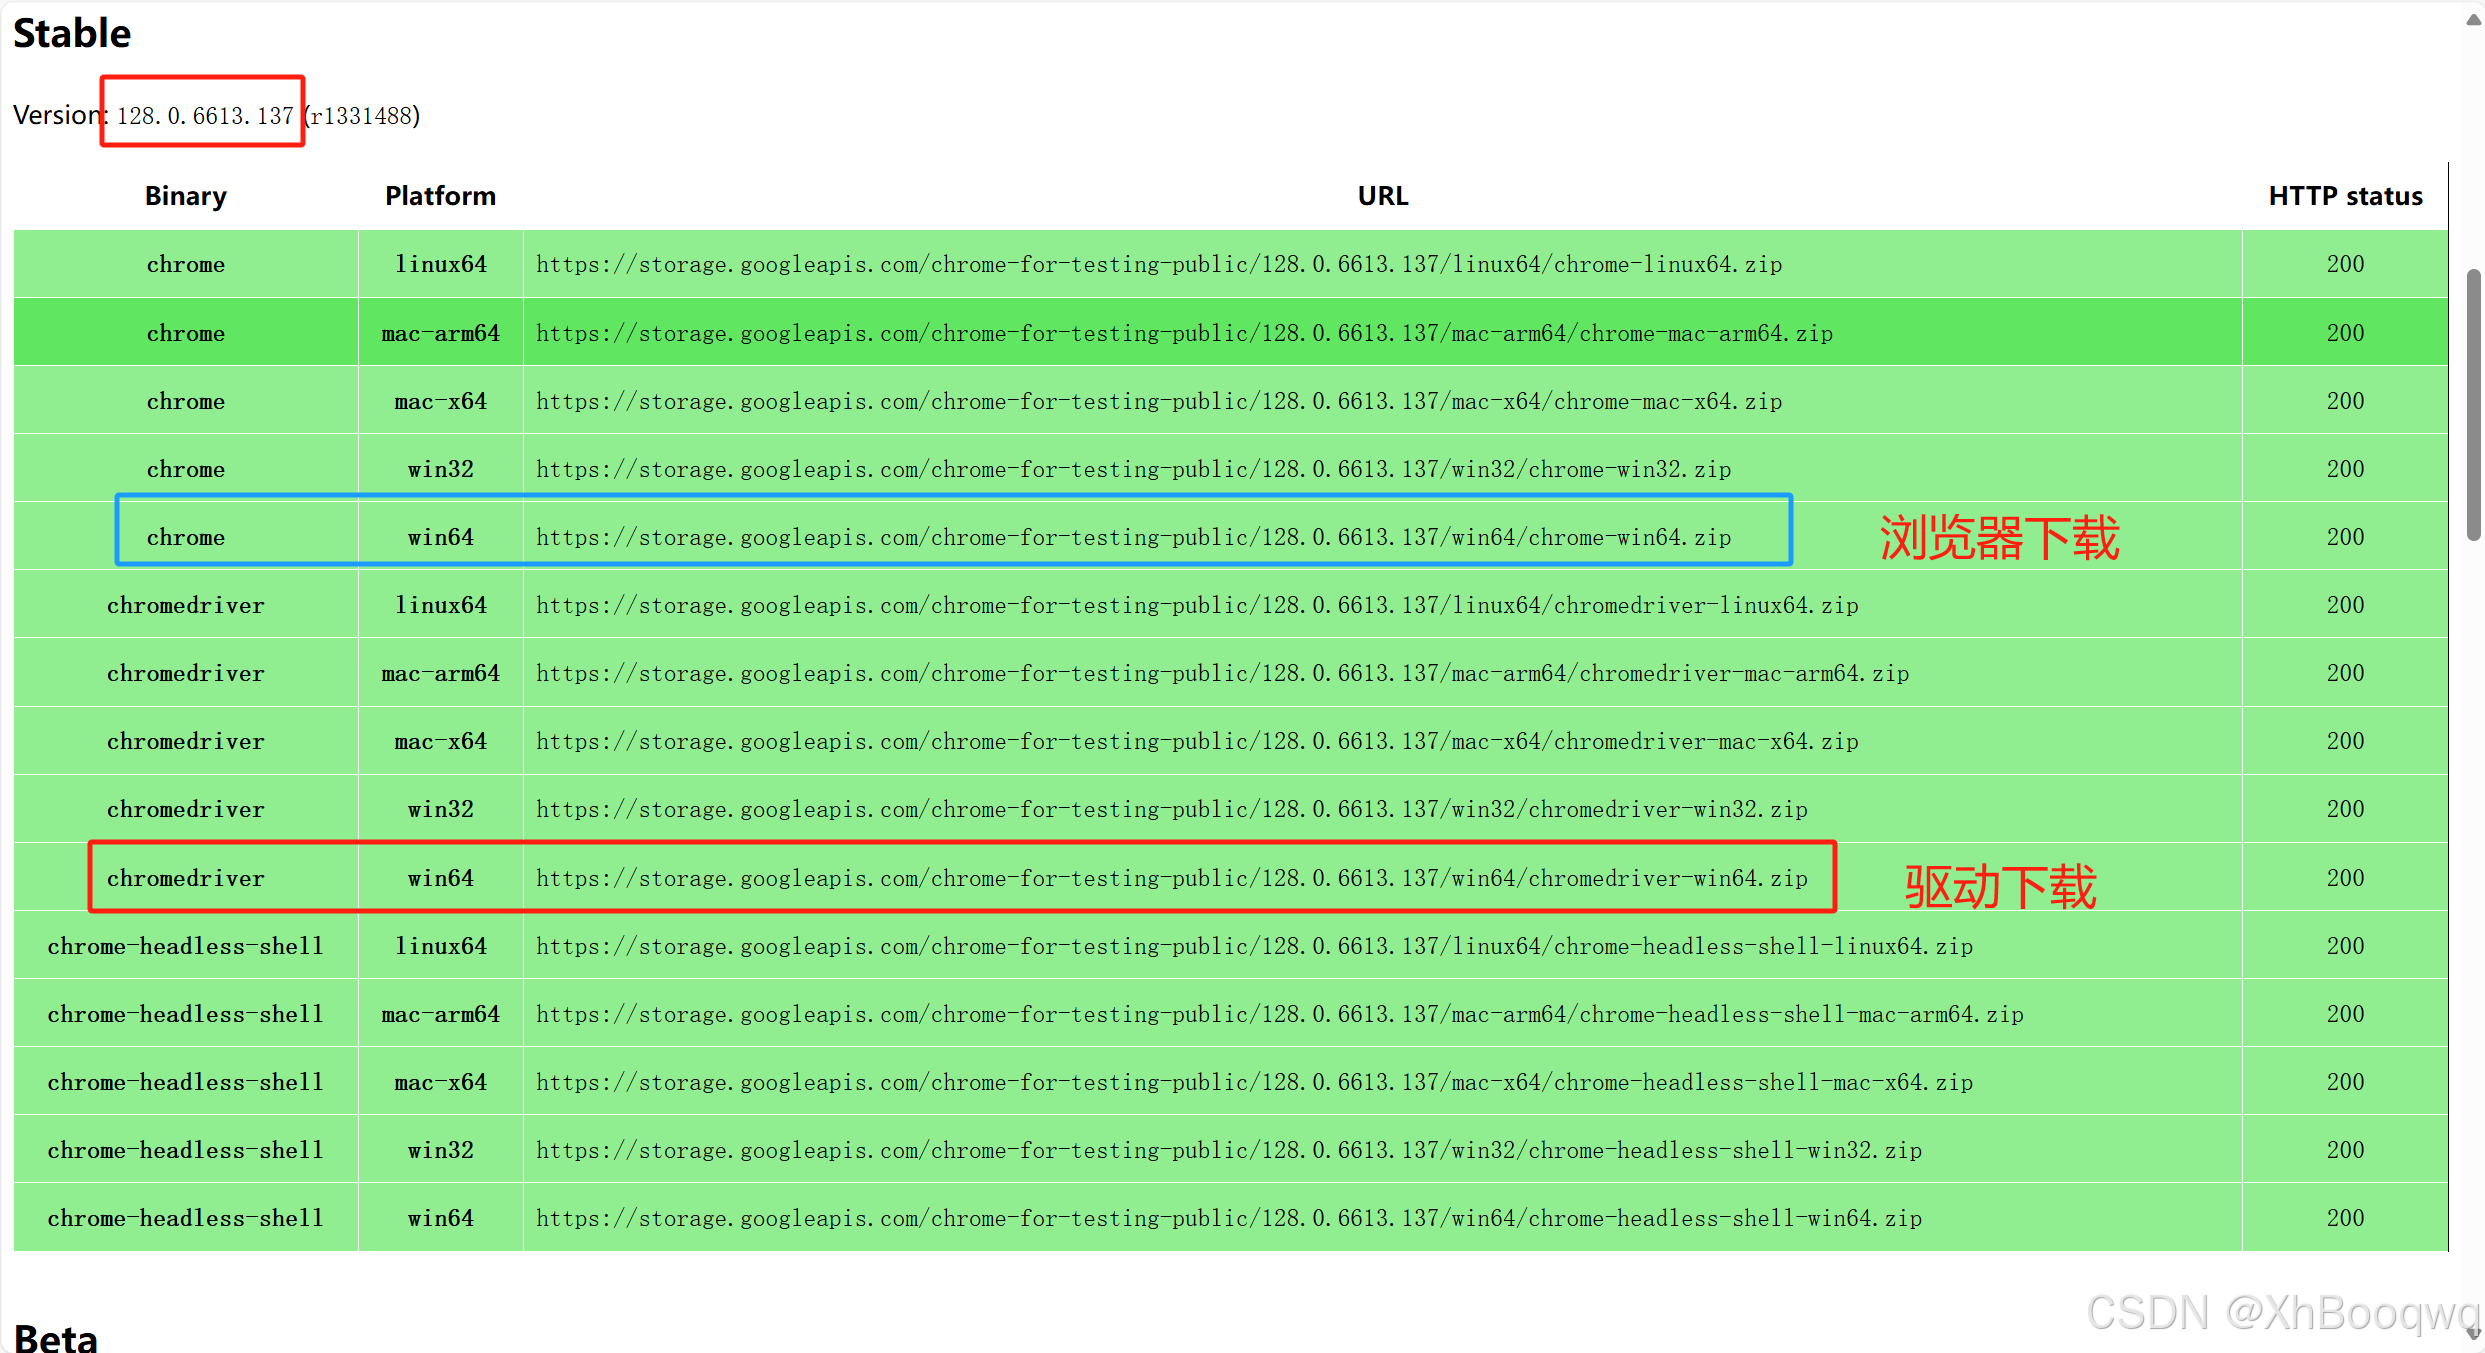Click 200 status in chrome mac-arm64 row

(2345, 333)
